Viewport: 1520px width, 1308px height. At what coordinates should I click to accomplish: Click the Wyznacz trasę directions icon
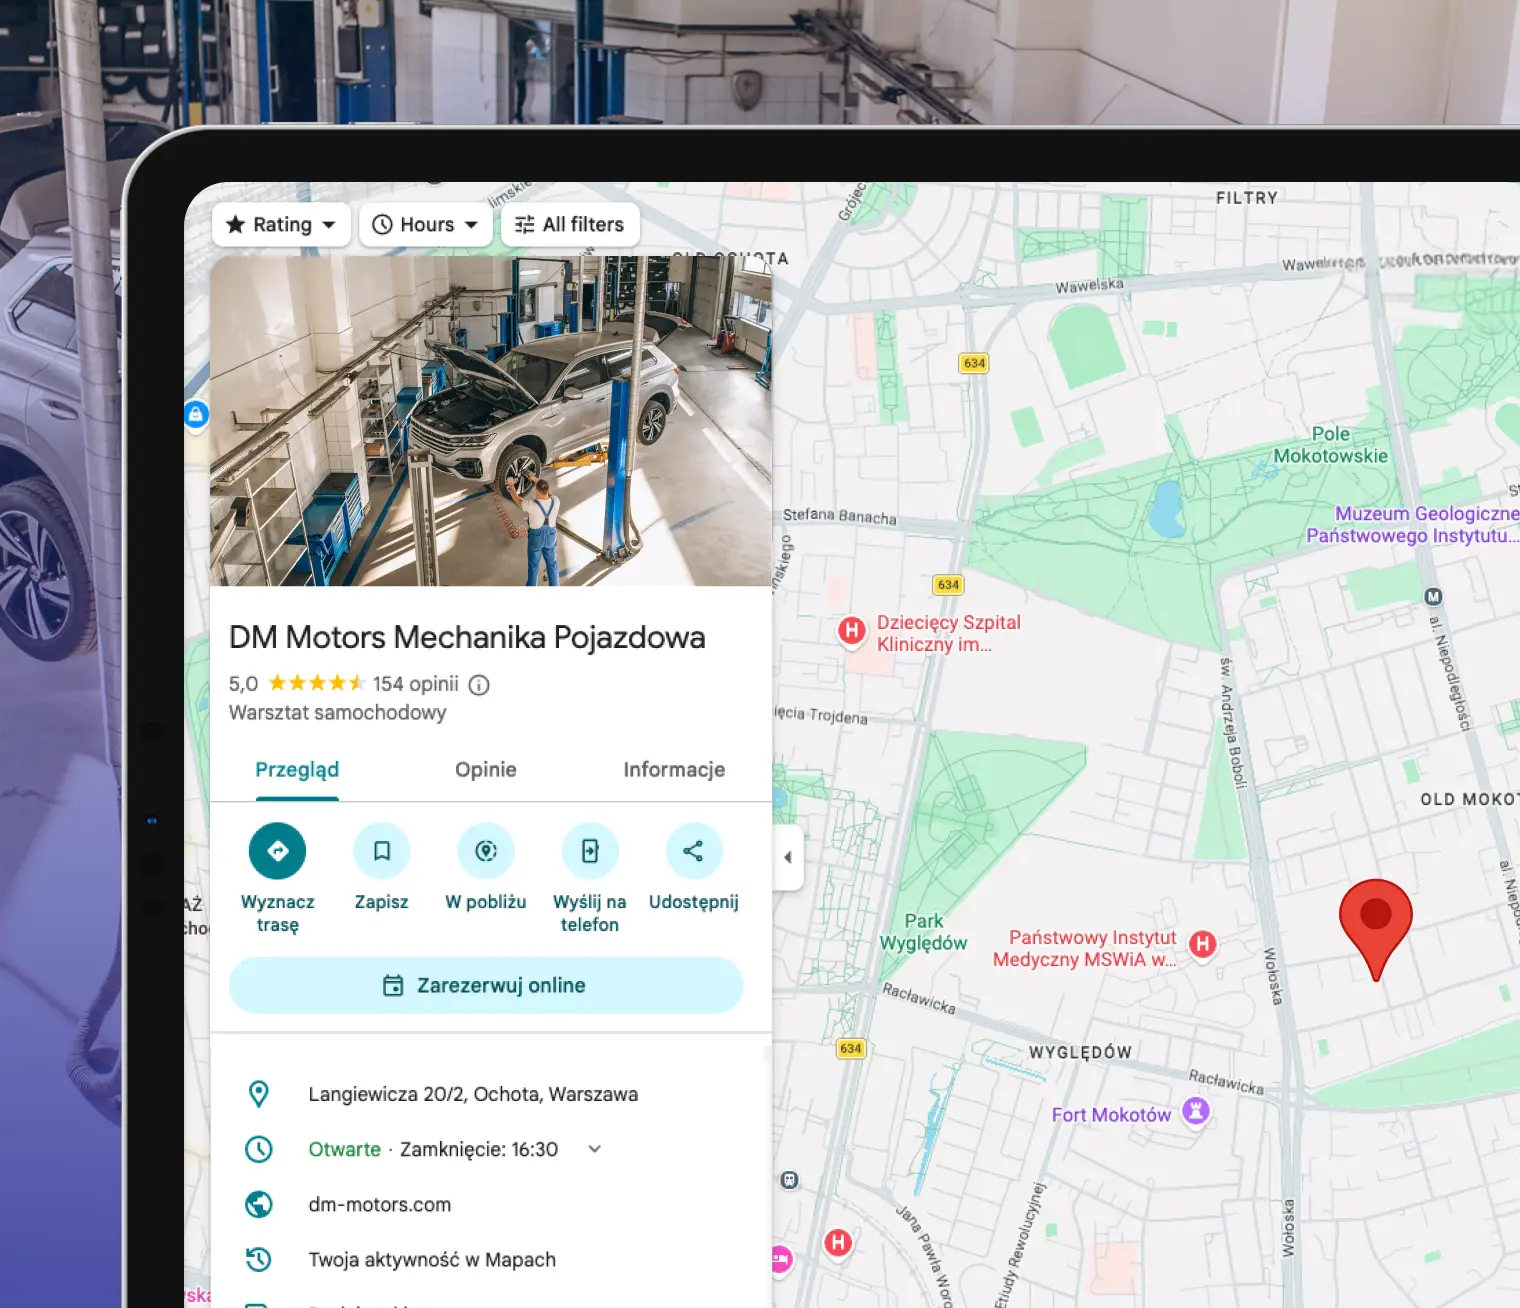click(277, 851)
